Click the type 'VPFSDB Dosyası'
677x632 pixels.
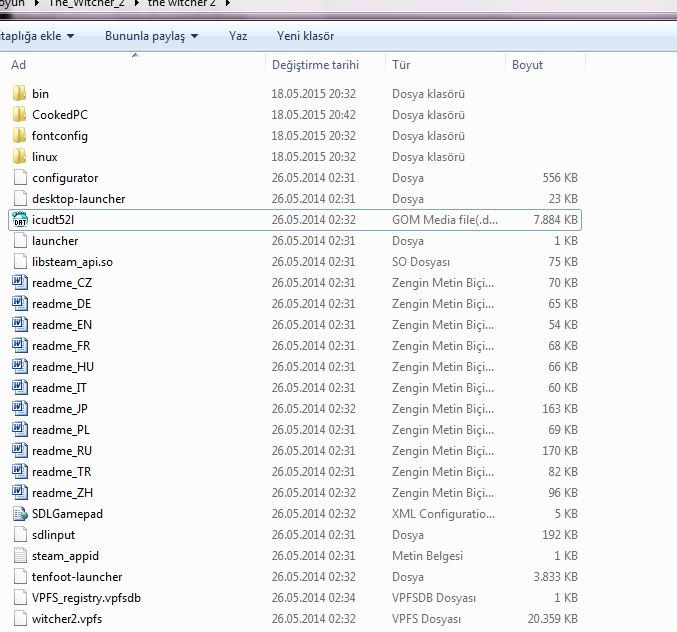[x=433, y=598]
